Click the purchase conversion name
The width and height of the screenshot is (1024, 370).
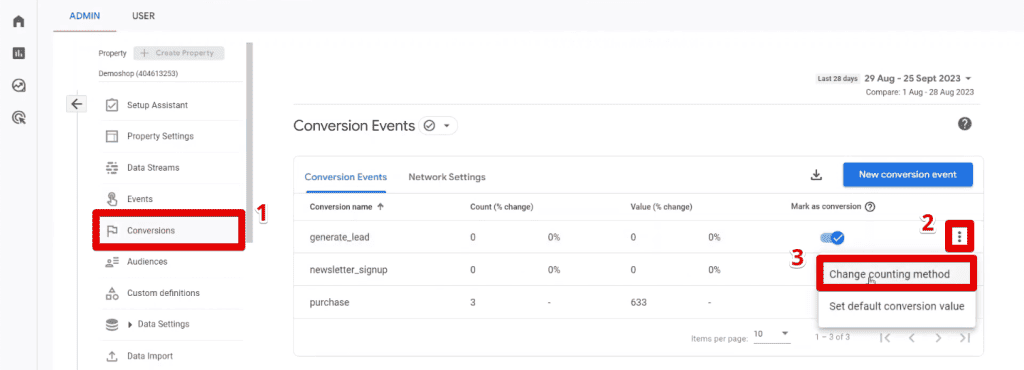[x=330, y=303]
